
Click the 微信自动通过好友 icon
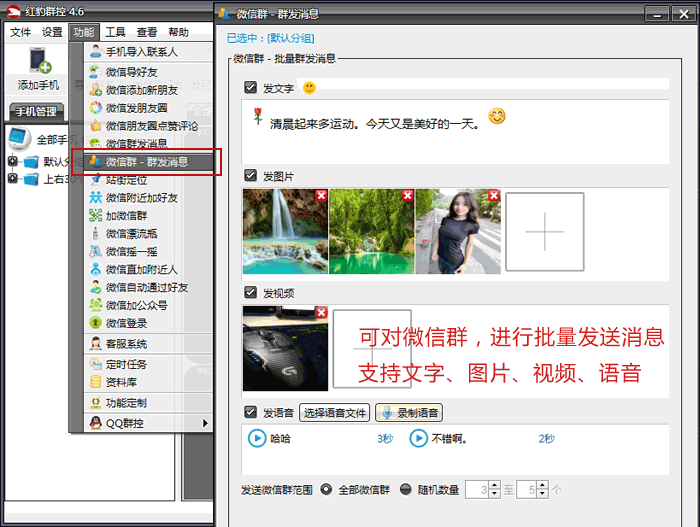pos(96,287)
